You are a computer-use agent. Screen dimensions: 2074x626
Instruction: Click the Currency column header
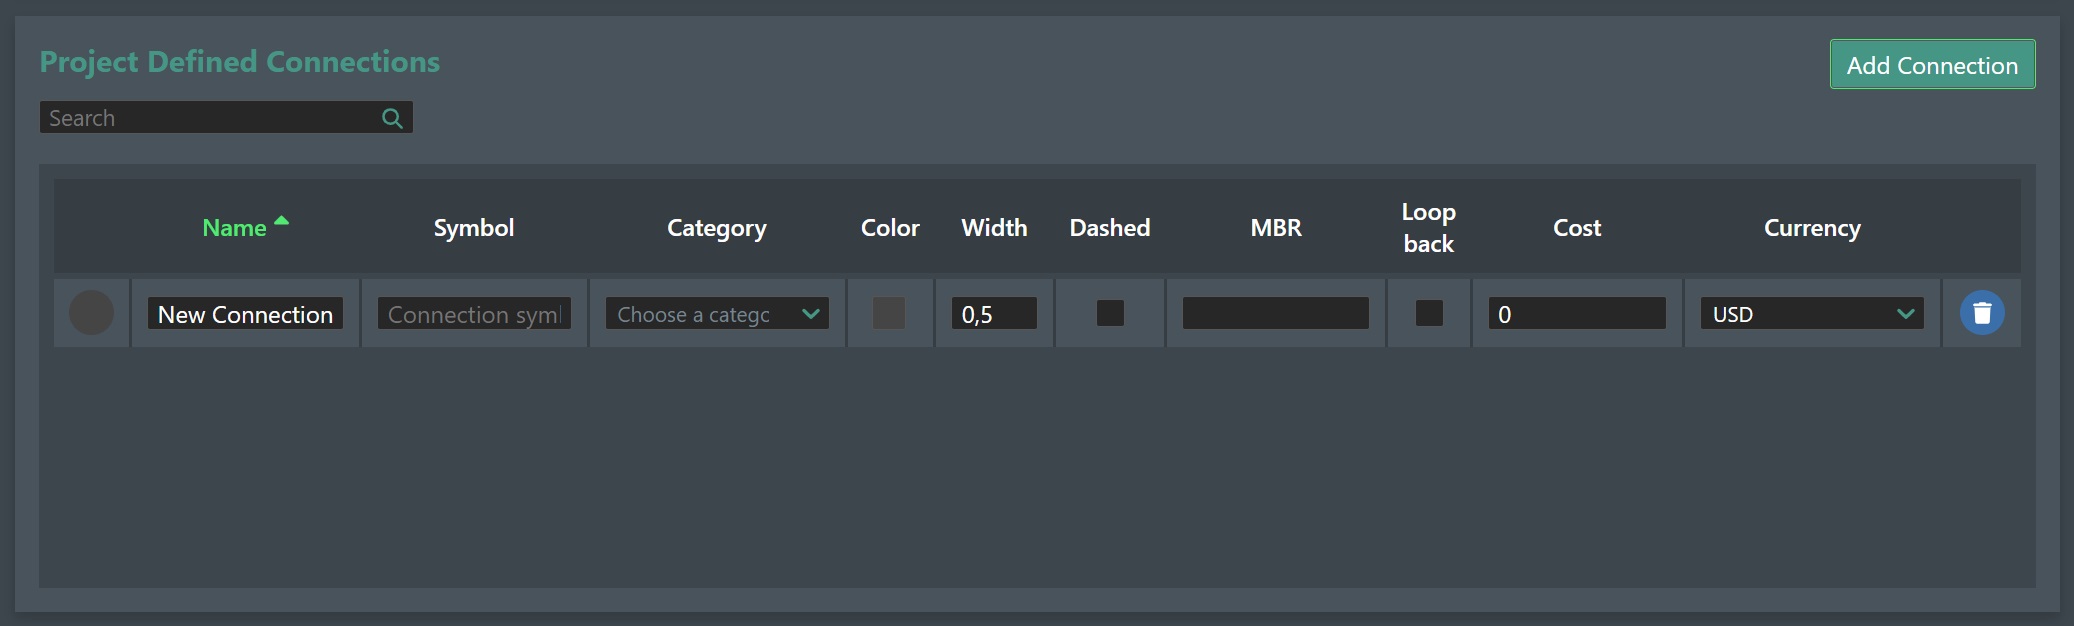tap(1812, 228)
